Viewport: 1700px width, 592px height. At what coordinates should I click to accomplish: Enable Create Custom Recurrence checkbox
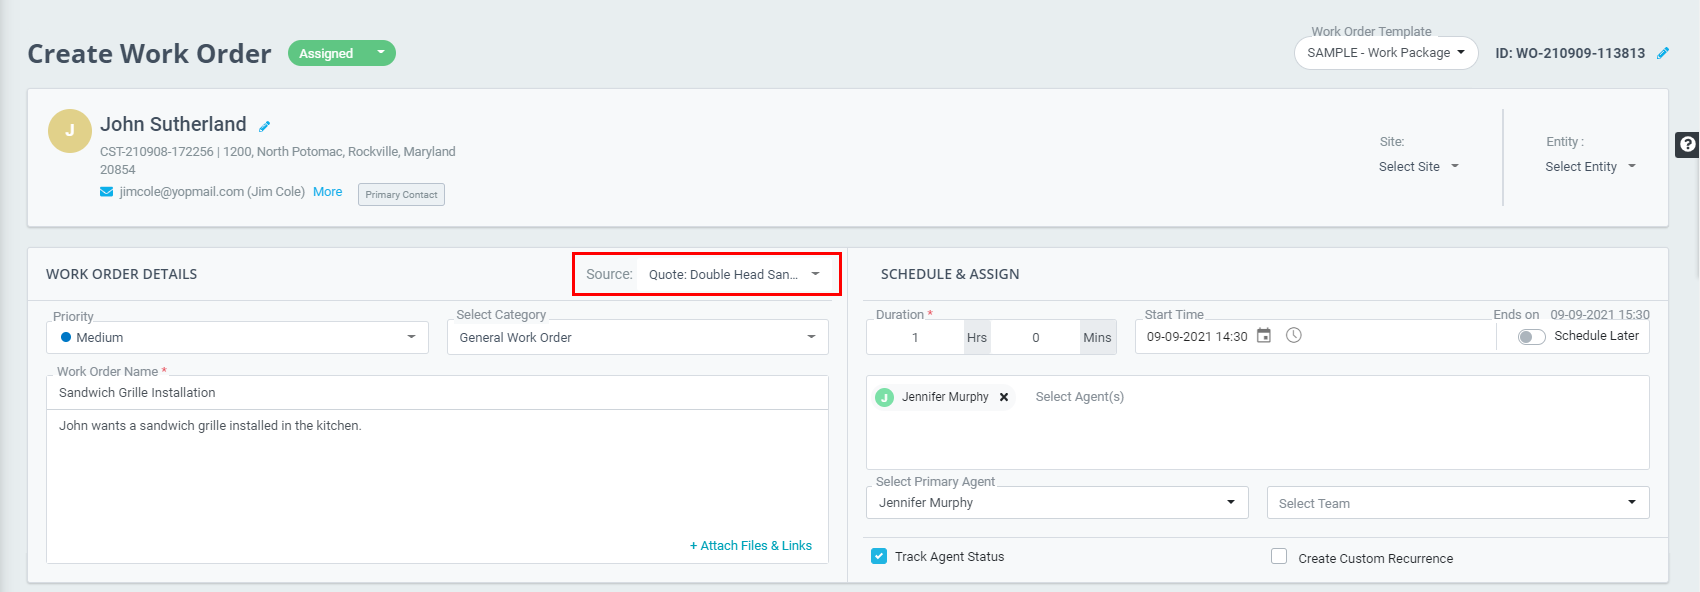[x=1279, y=556]
